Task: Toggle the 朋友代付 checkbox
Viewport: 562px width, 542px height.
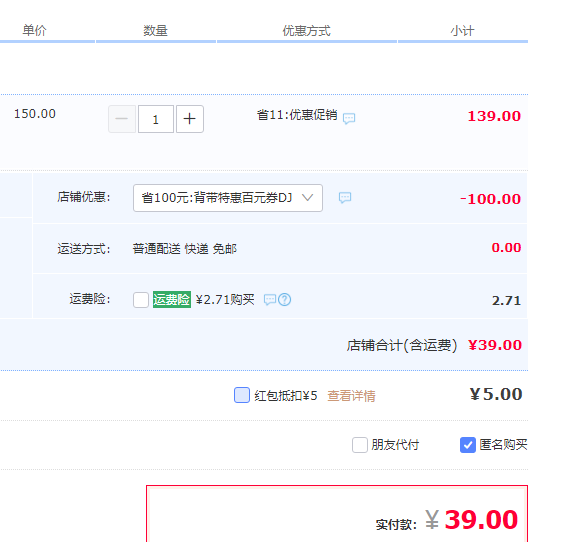Action: pyautogui.click(x=359, y=445)
